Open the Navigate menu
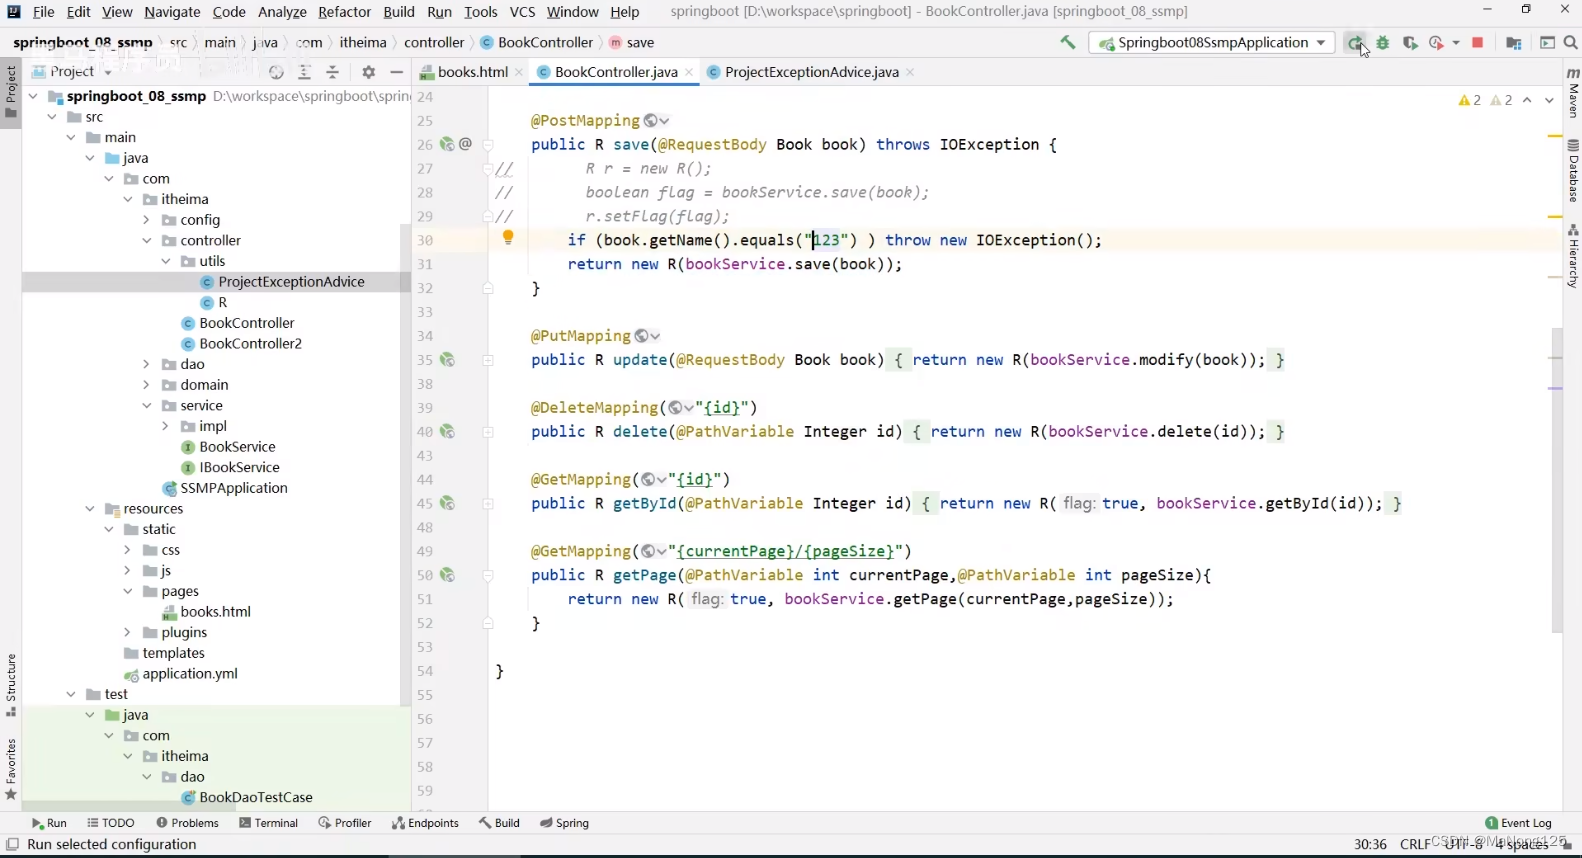 [172, 12]
